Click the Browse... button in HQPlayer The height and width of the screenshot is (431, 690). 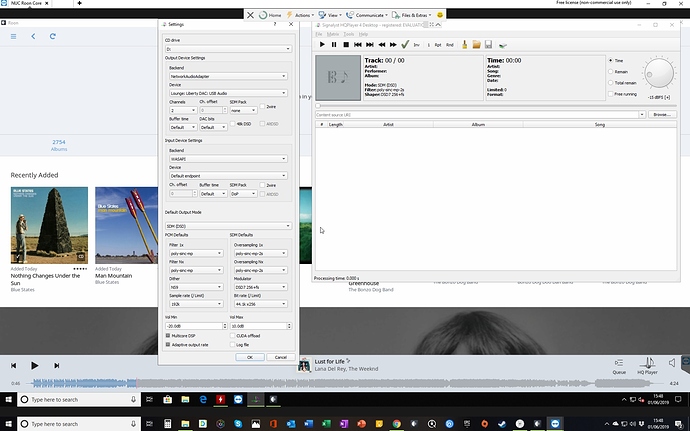coord(662,114)
